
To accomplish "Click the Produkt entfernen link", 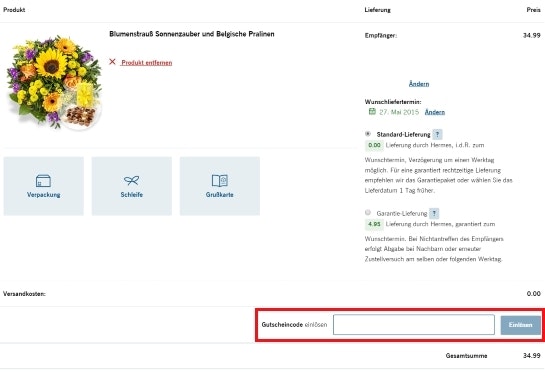I will tap(147, 63).
